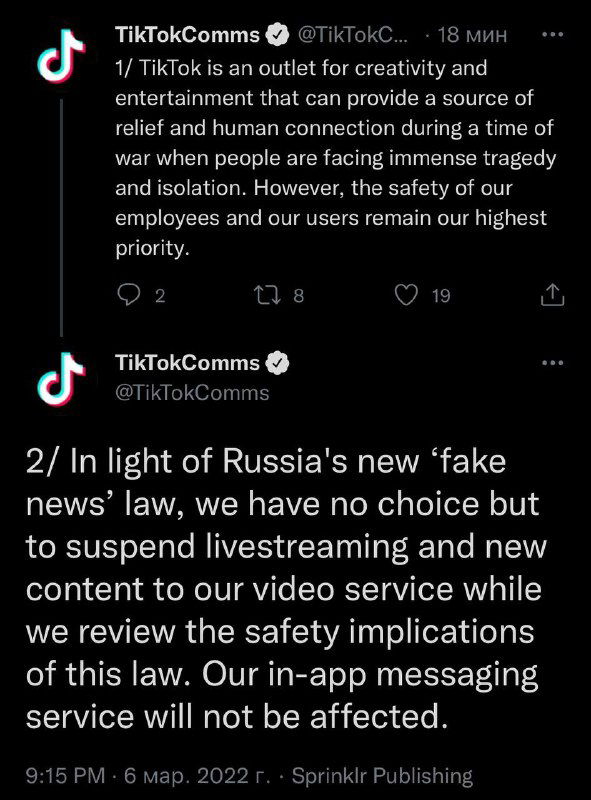The width and height of the screenshot is (591, 800).
Task: Open the three-dot menu on the second tweet
Action: 554,363
